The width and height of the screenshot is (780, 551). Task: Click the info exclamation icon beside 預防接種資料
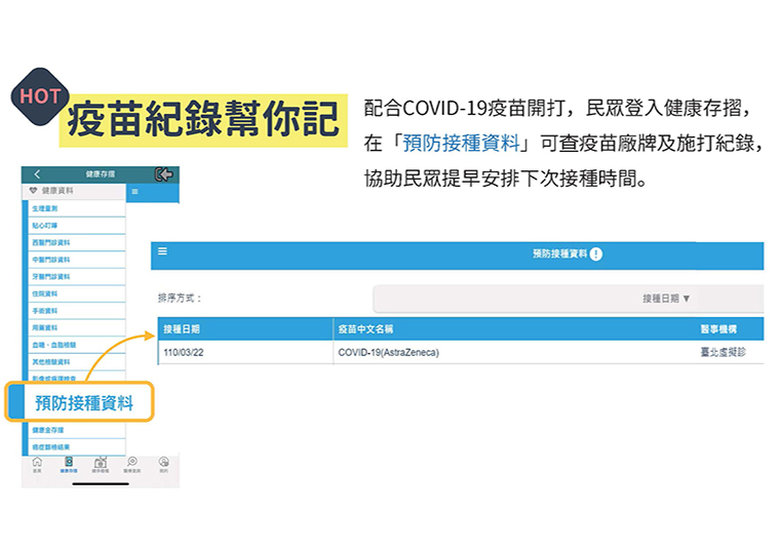click(x=596, y=254)
